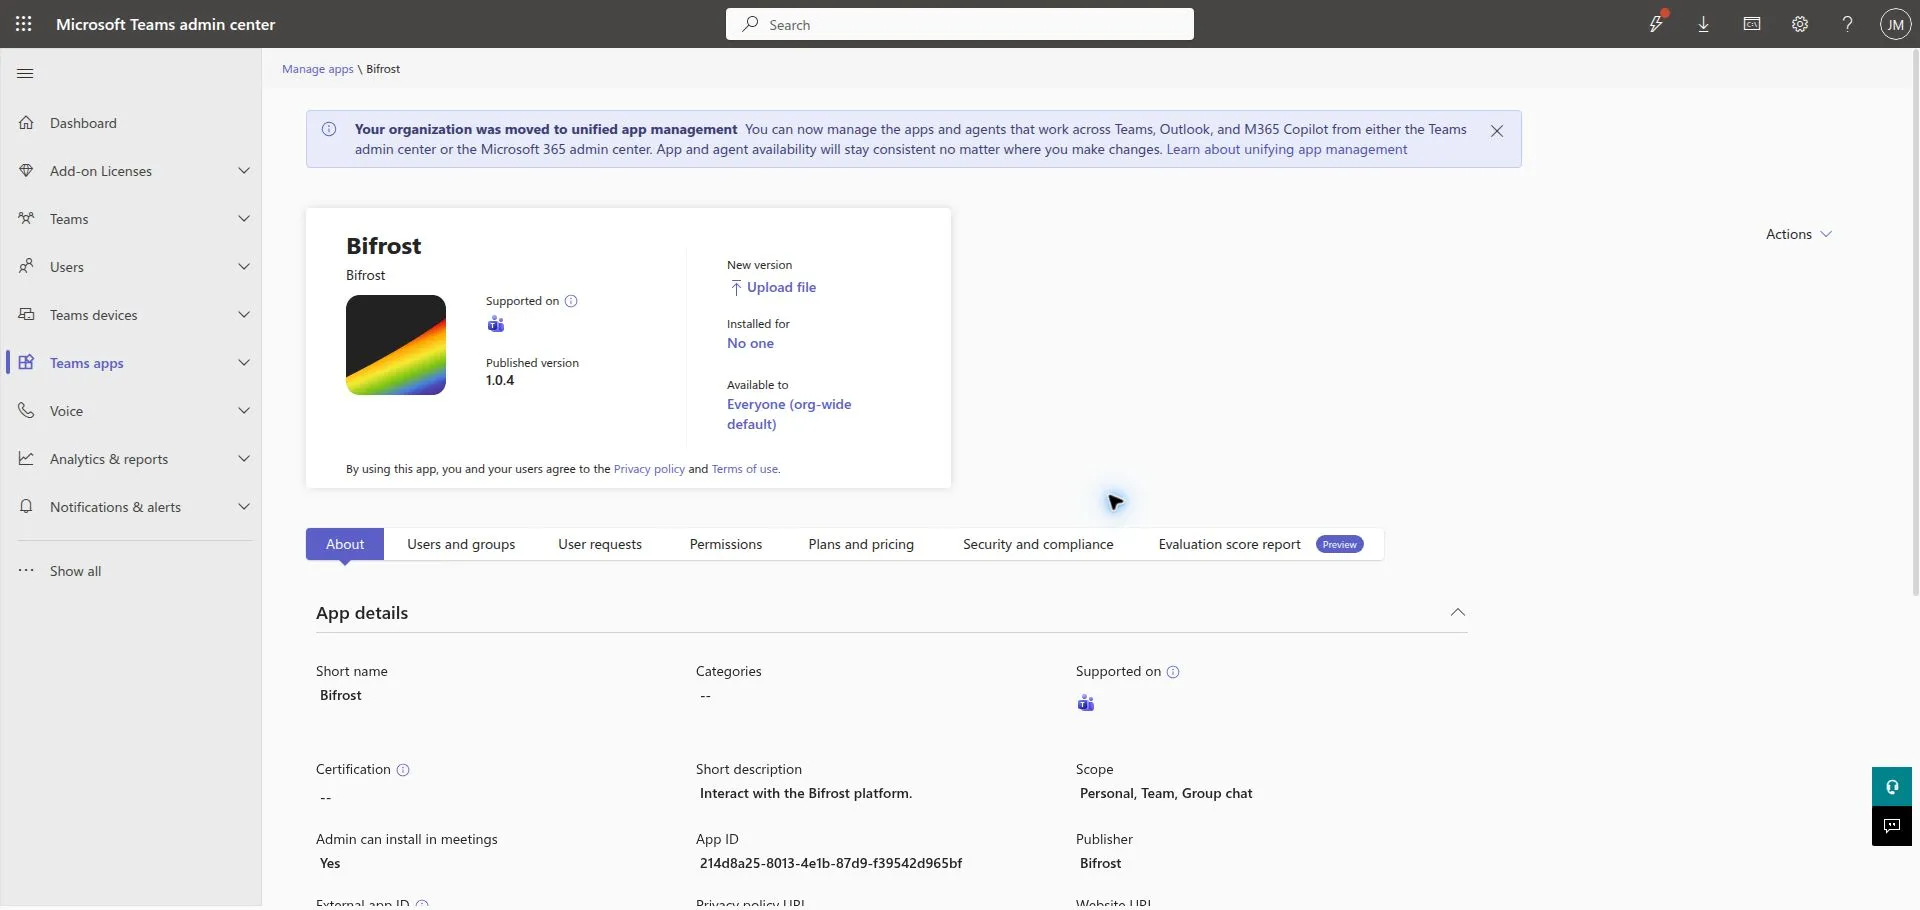The width and height of the screenshot is (1920, 910).
Task: Click info icon next to Supported on in App details
Action: pos(1173,672)
